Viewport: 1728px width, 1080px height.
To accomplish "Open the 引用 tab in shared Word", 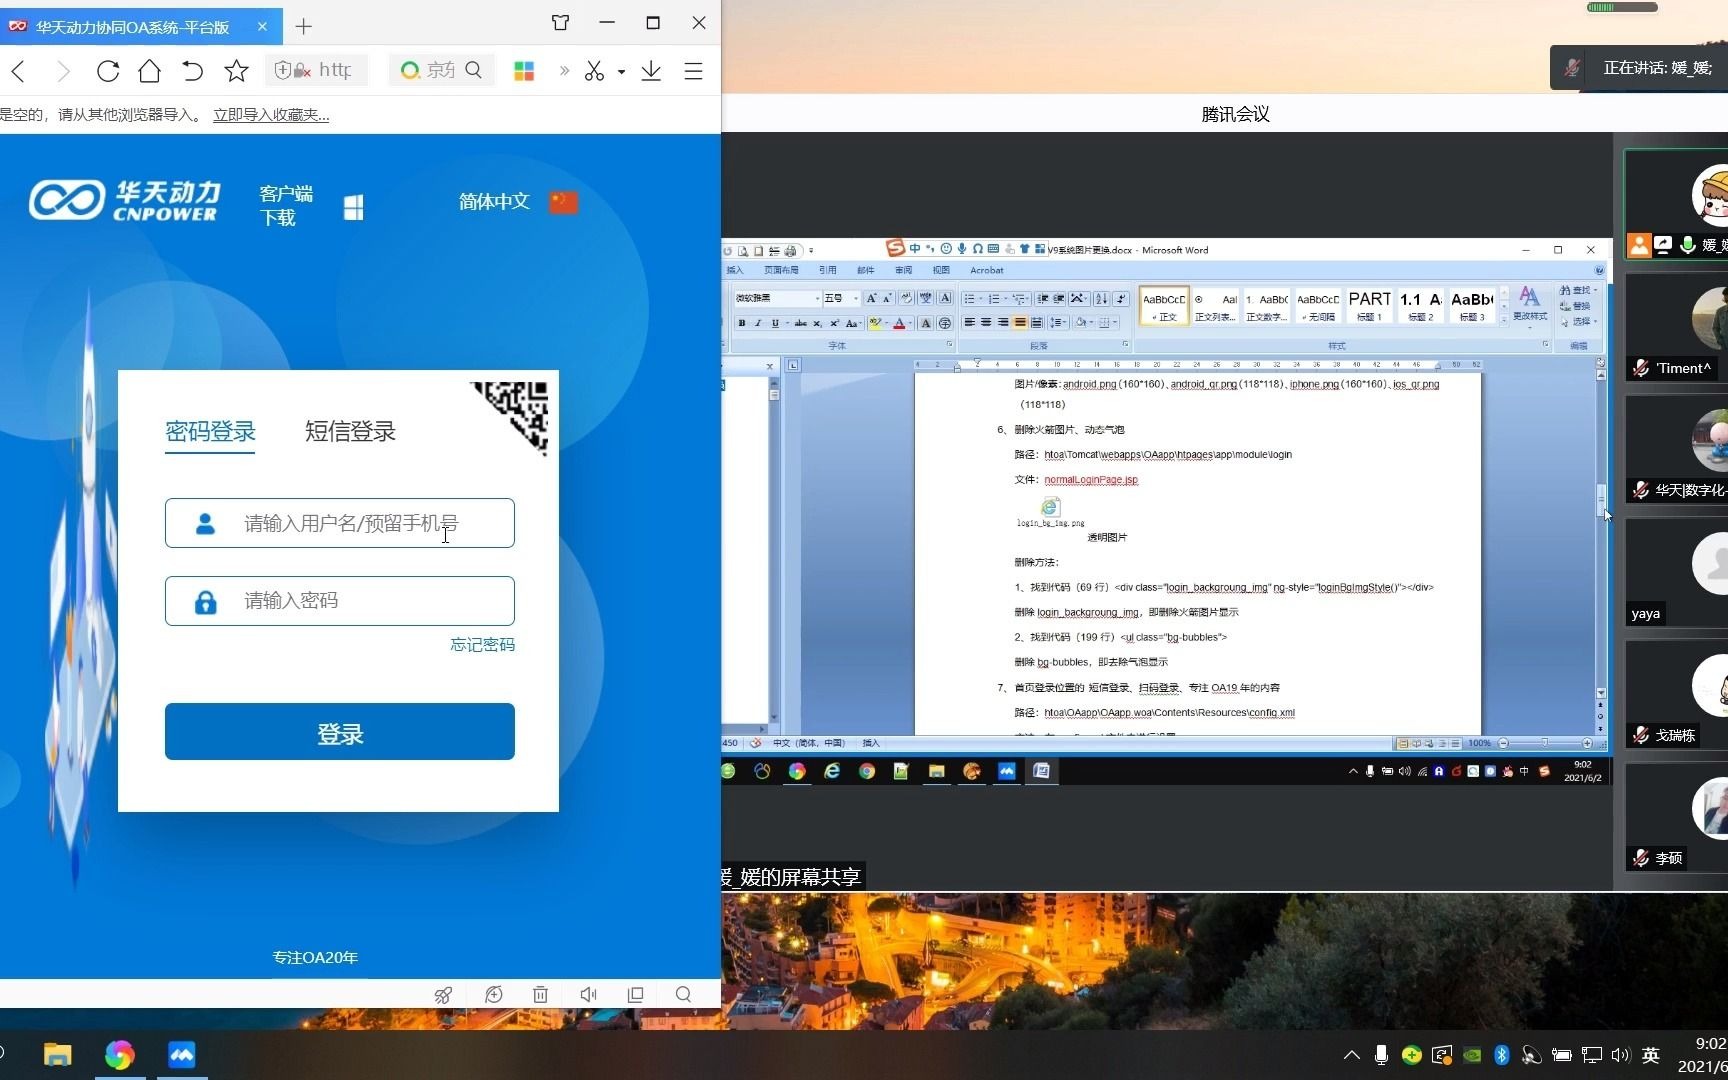I will coord(827,270).
